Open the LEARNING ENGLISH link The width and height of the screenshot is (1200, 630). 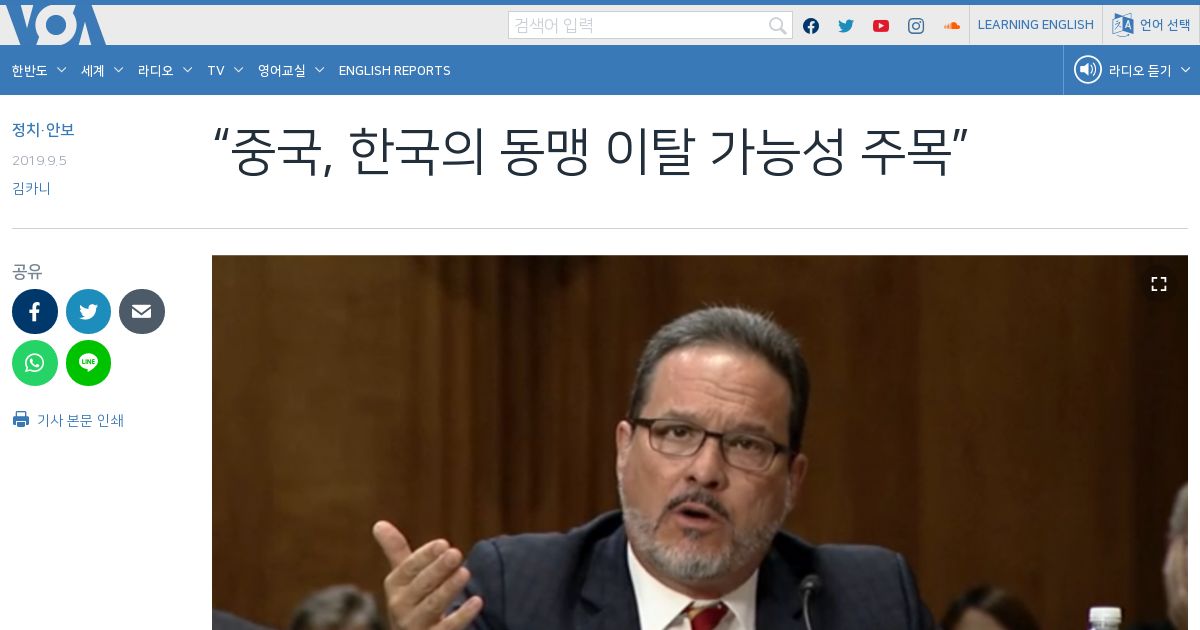tap(1035, 25)
